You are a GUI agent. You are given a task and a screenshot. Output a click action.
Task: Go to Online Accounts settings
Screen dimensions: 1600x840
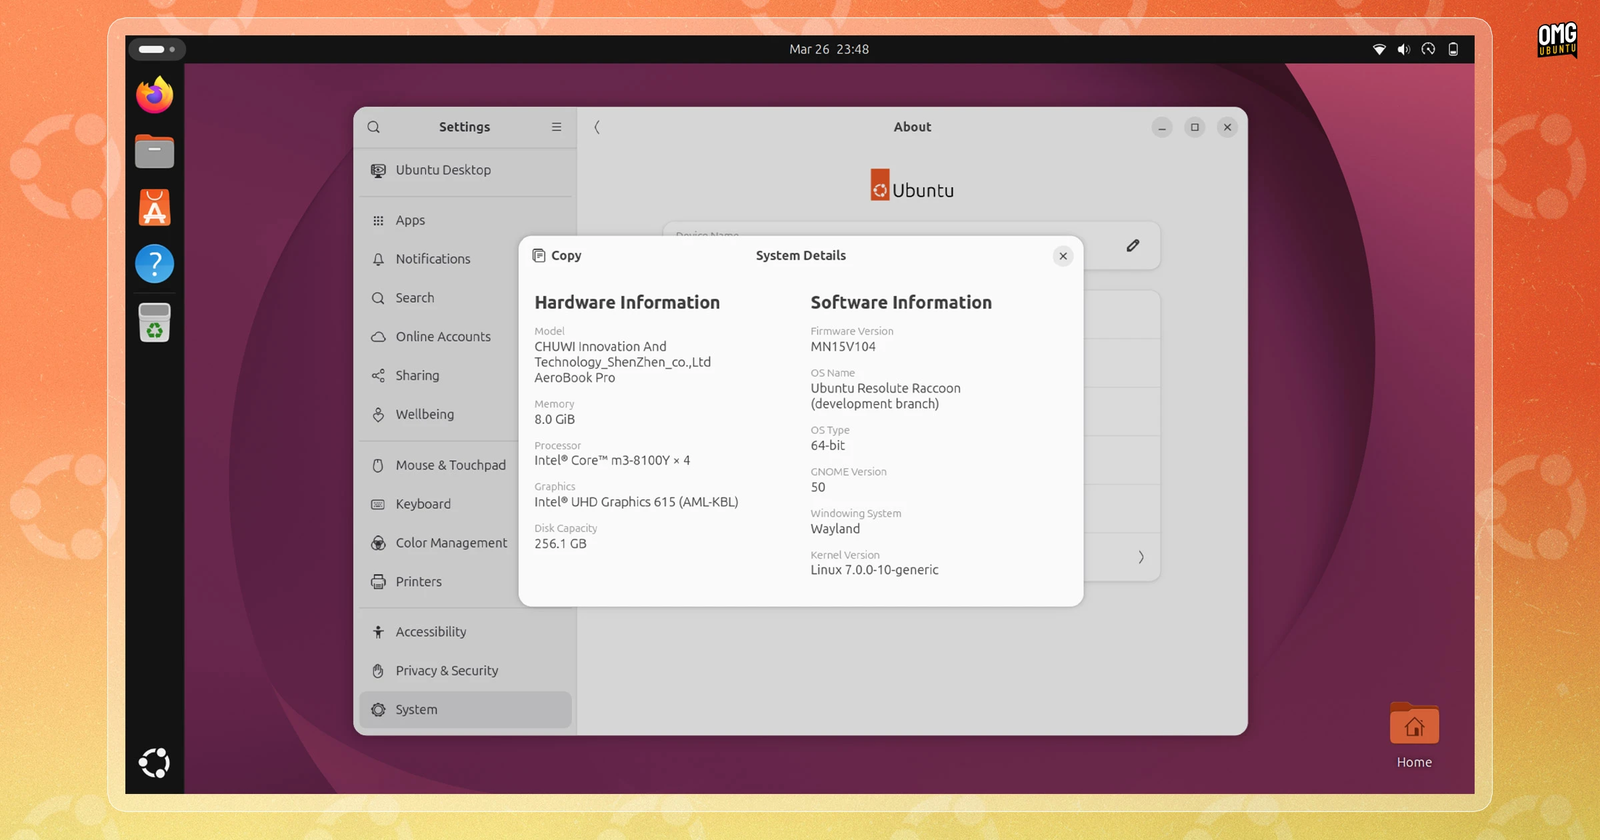click(442, 337)
